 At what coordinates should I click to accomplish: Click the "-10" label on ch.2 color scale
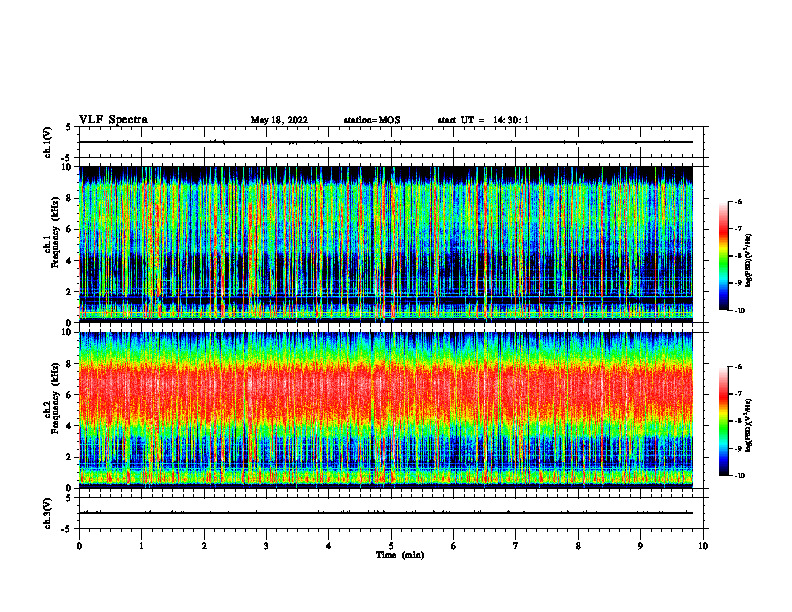(739, 476)
